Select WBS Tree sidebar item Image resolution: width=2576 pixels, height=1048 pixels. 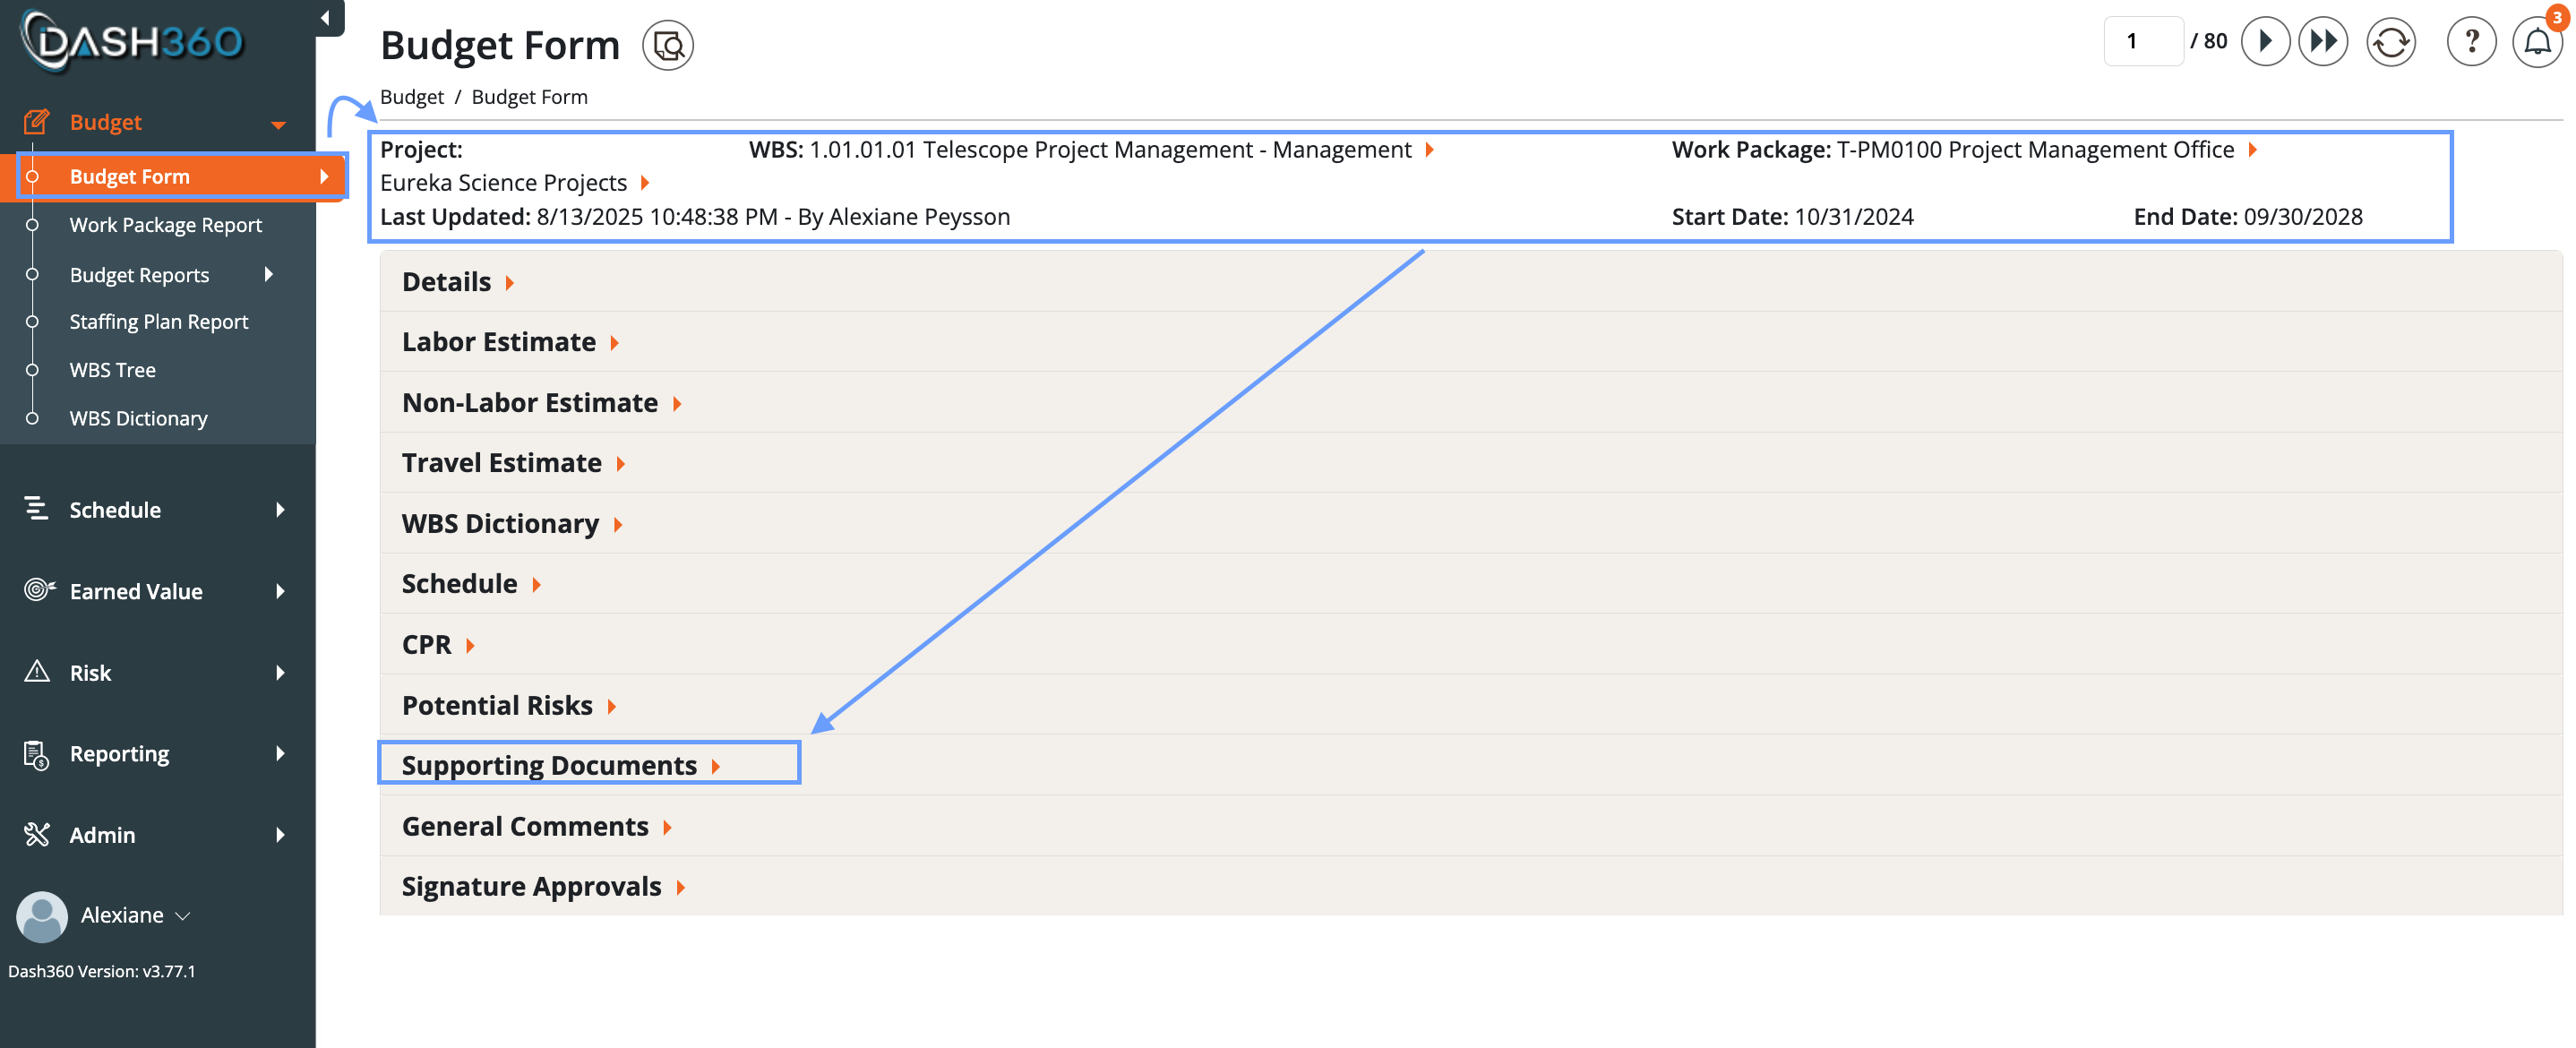pos(112,370)
